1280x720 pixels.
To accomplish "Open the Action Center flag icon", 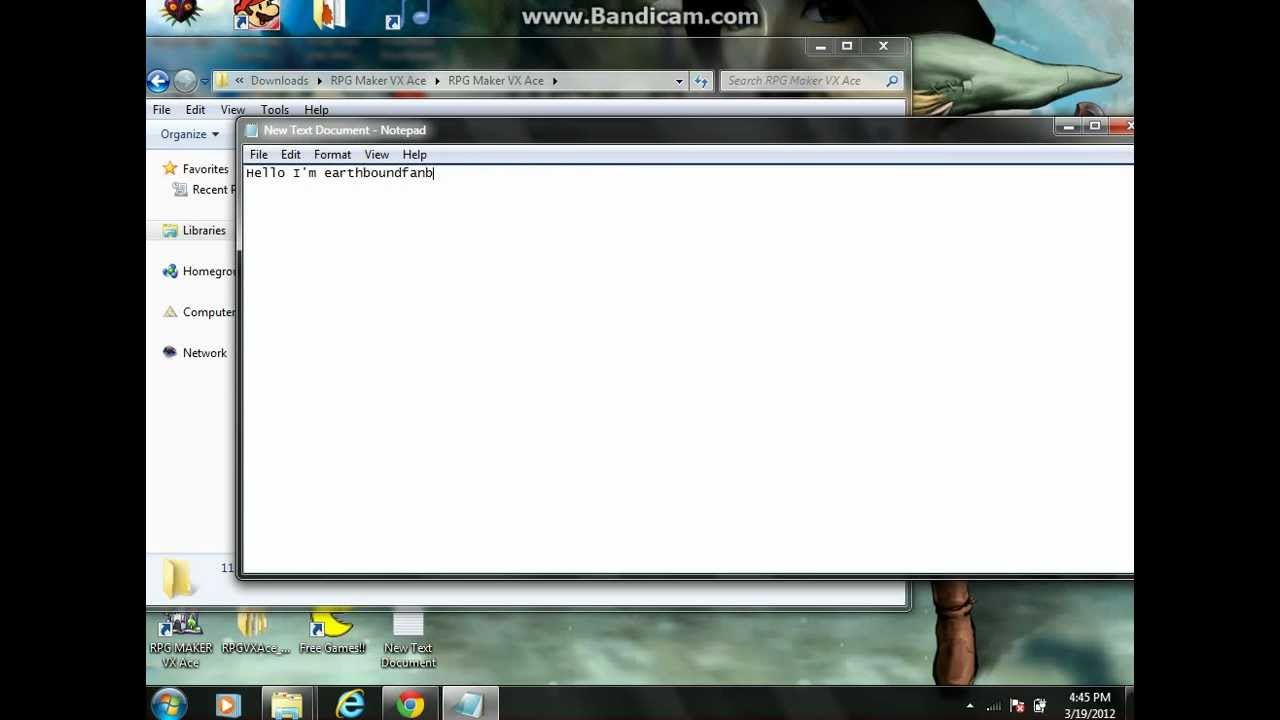I will click(x=1017, y=706).
